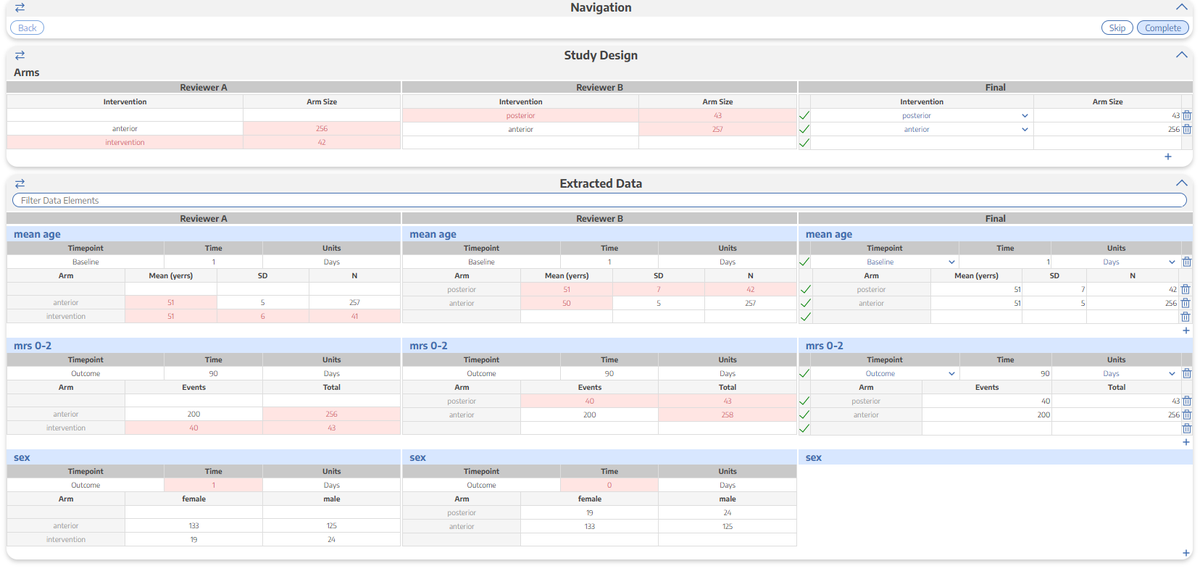The width and height of the screenshot is (1200, 587).
Task: Click Final mean age posterior SD field
Action: [1054, 290]
